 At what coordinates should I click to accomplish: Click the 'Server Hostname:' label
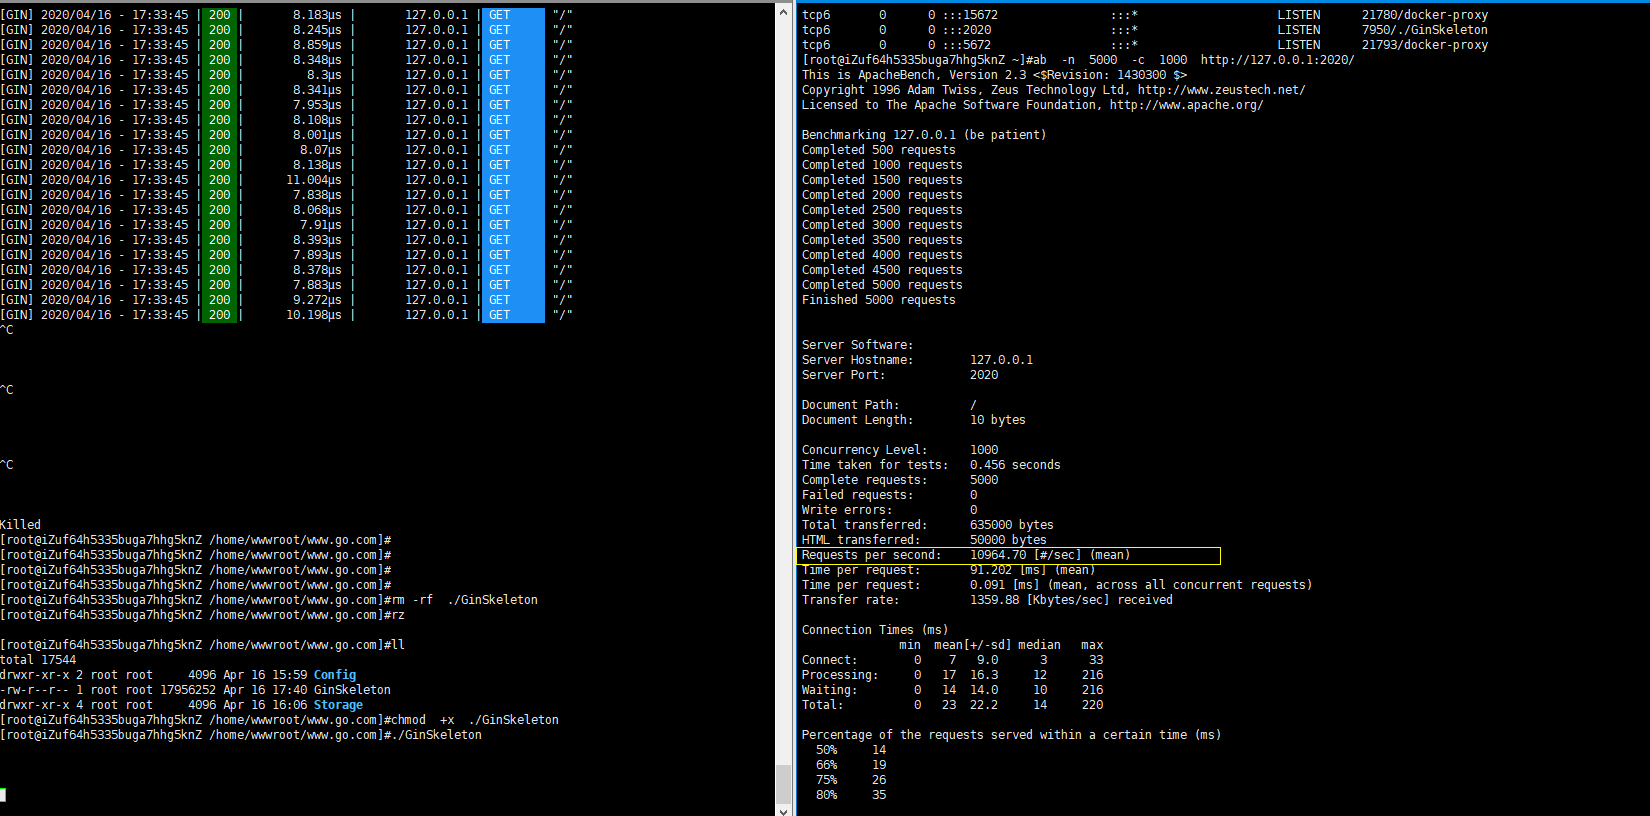[x=857, y=360]
